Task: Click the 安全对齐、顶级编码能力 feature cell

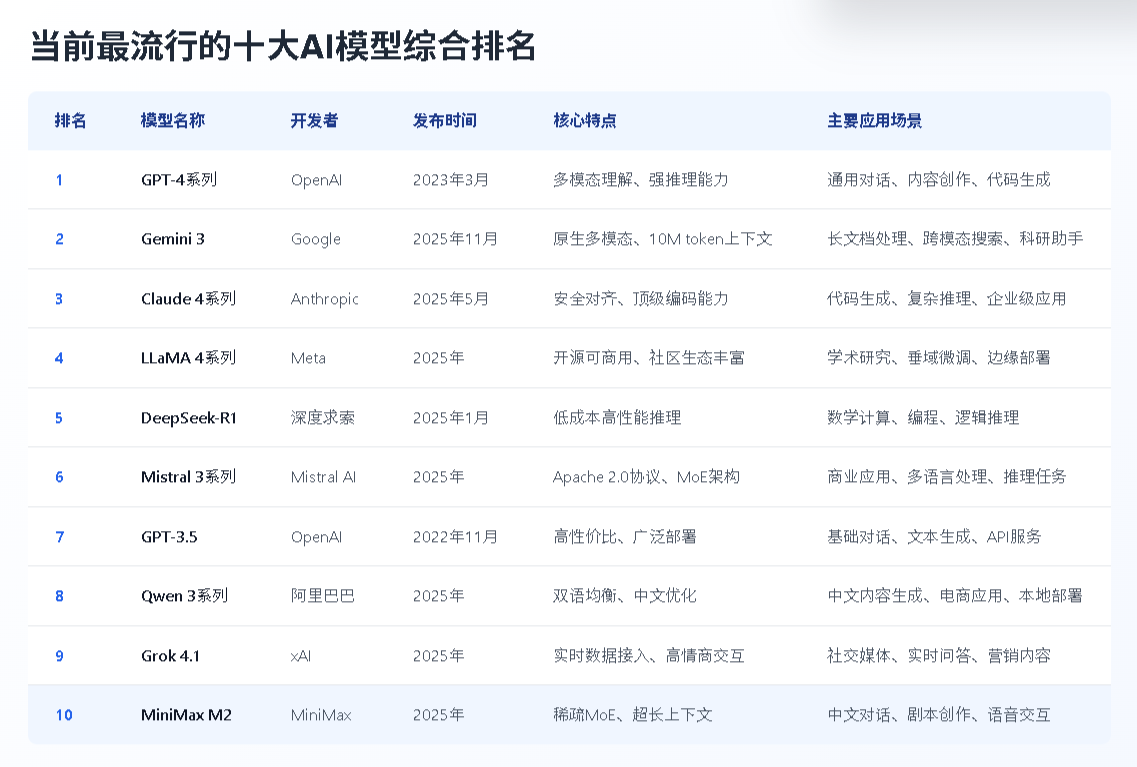Action: (x=641, y=299)
